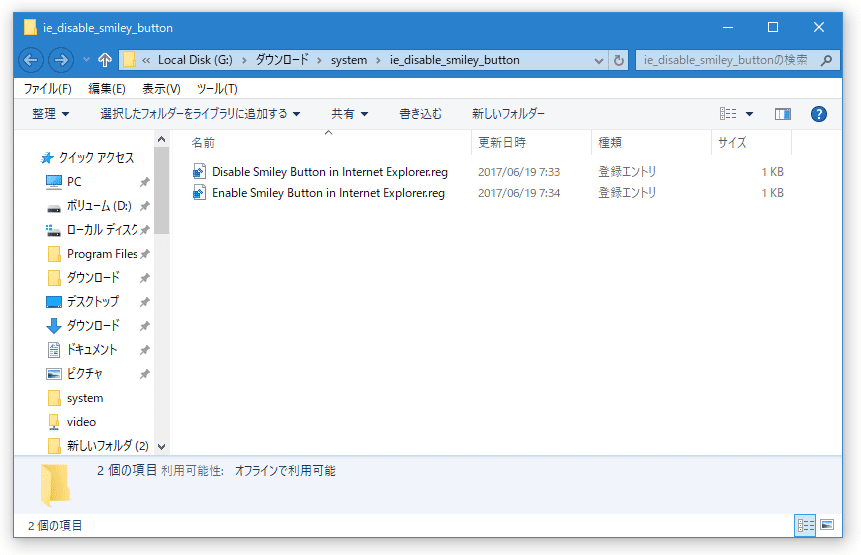Refresh the folder view
861x555 pixels.
[x=619, y=60]
